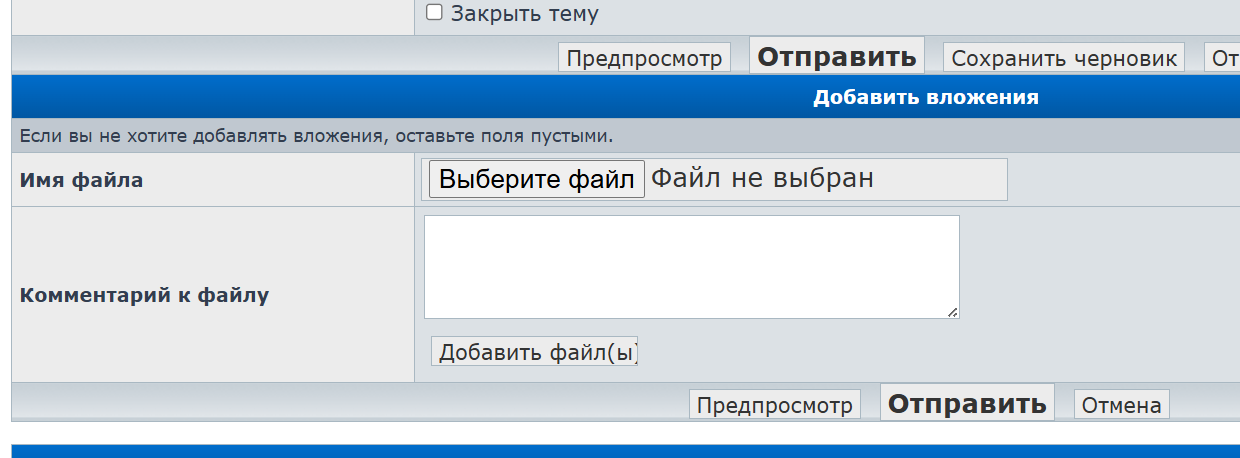Click the "Закрыть тему" label text

[524, 14]
